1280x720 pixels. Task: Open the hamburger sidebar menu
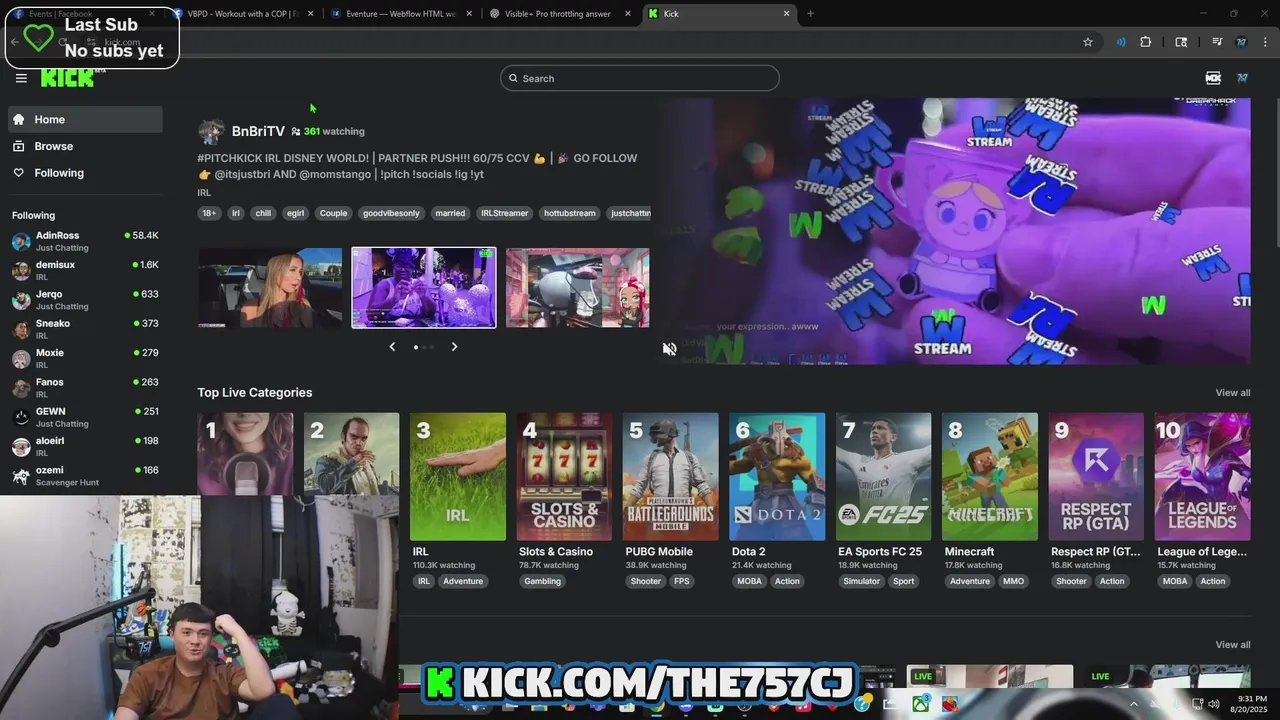click(21, 78)
